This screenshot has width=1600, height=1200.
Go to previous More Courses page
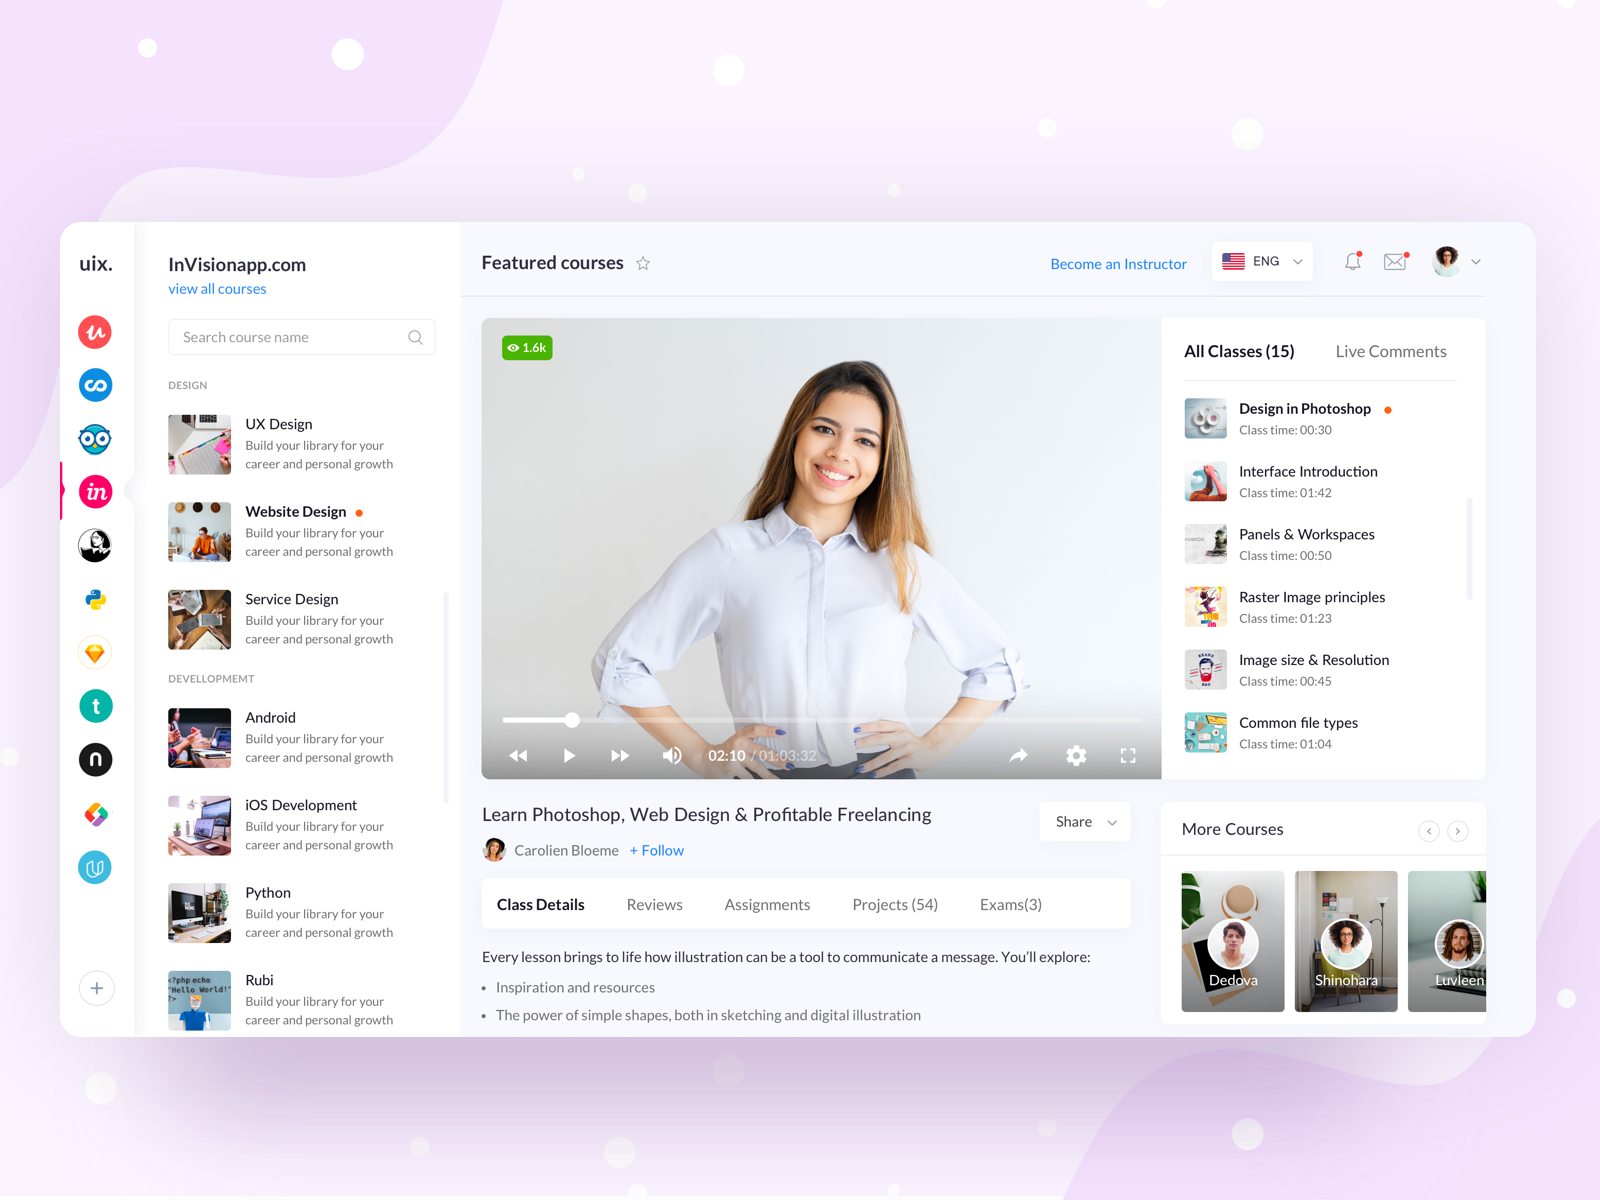point(1429,831)
